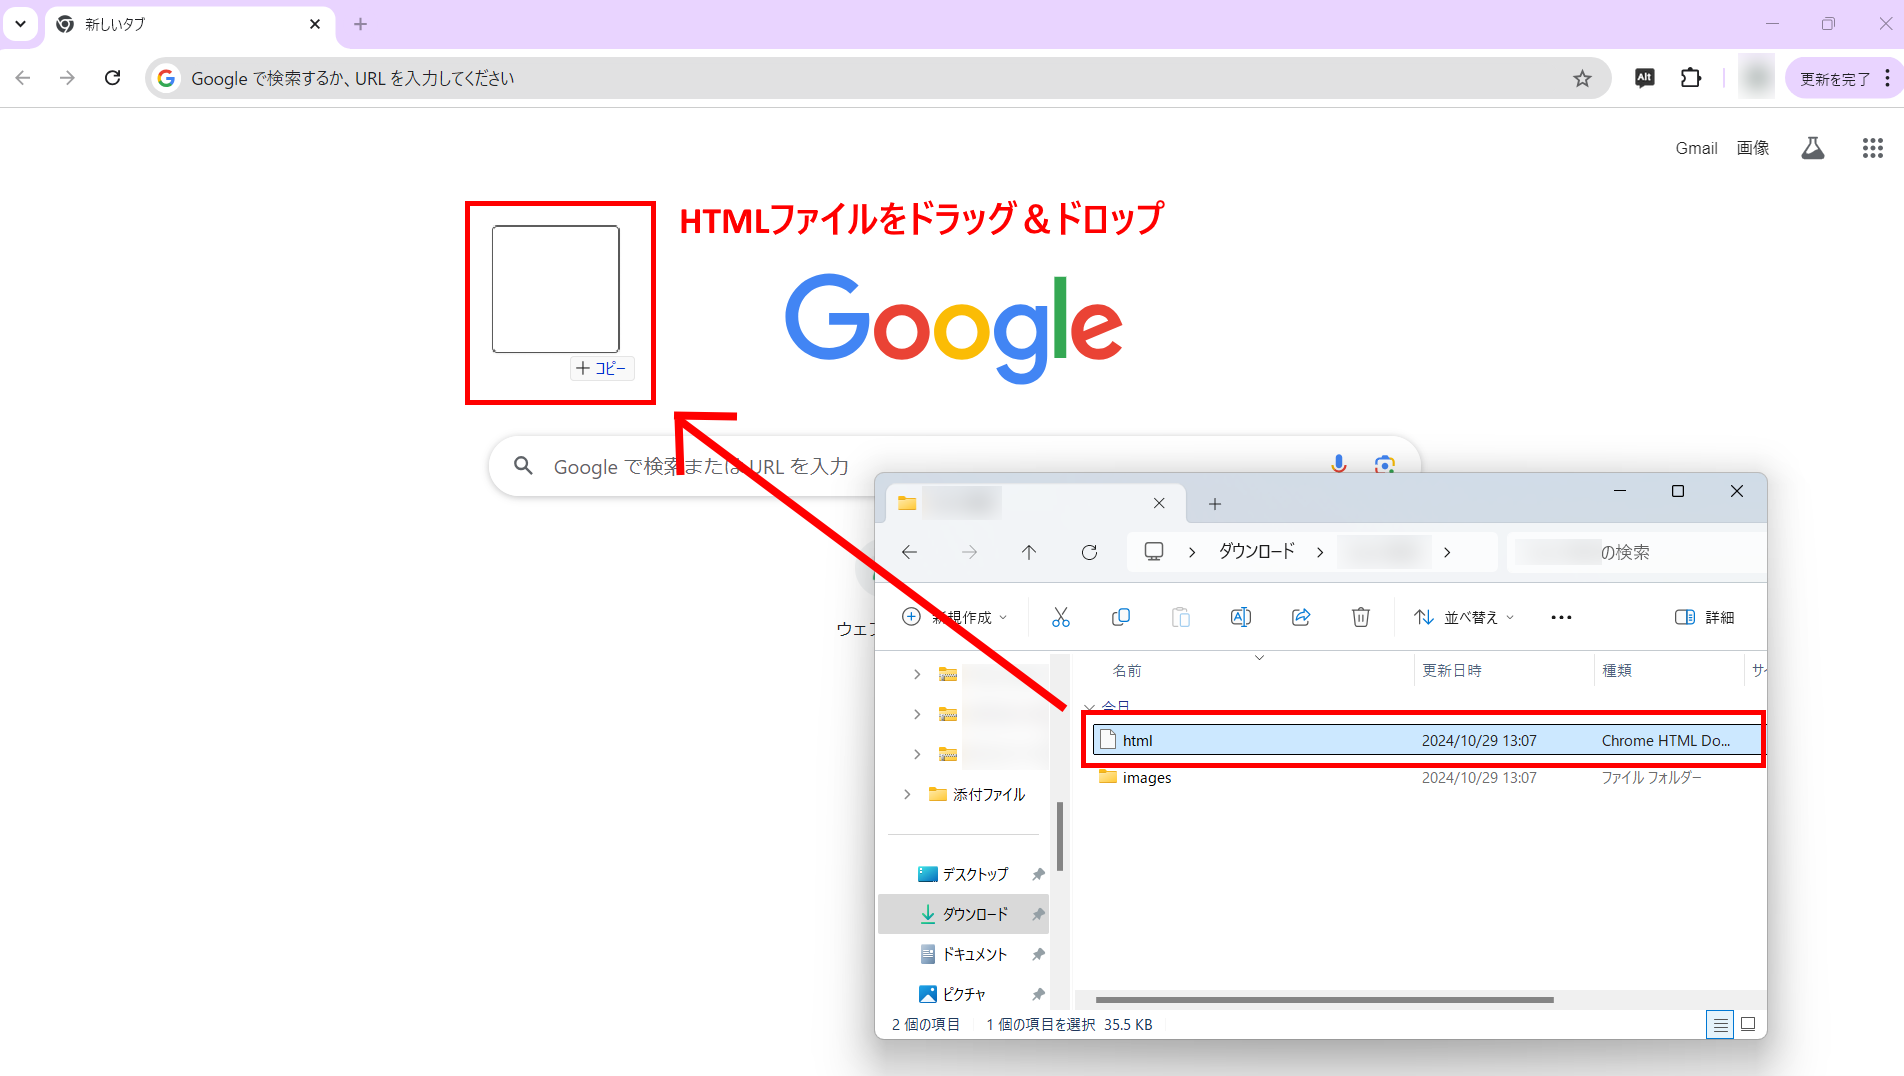Expand the last breadcrumb chevron in Explorer
This screenshot has width=1904, height=1076.
coord(1446,552)
